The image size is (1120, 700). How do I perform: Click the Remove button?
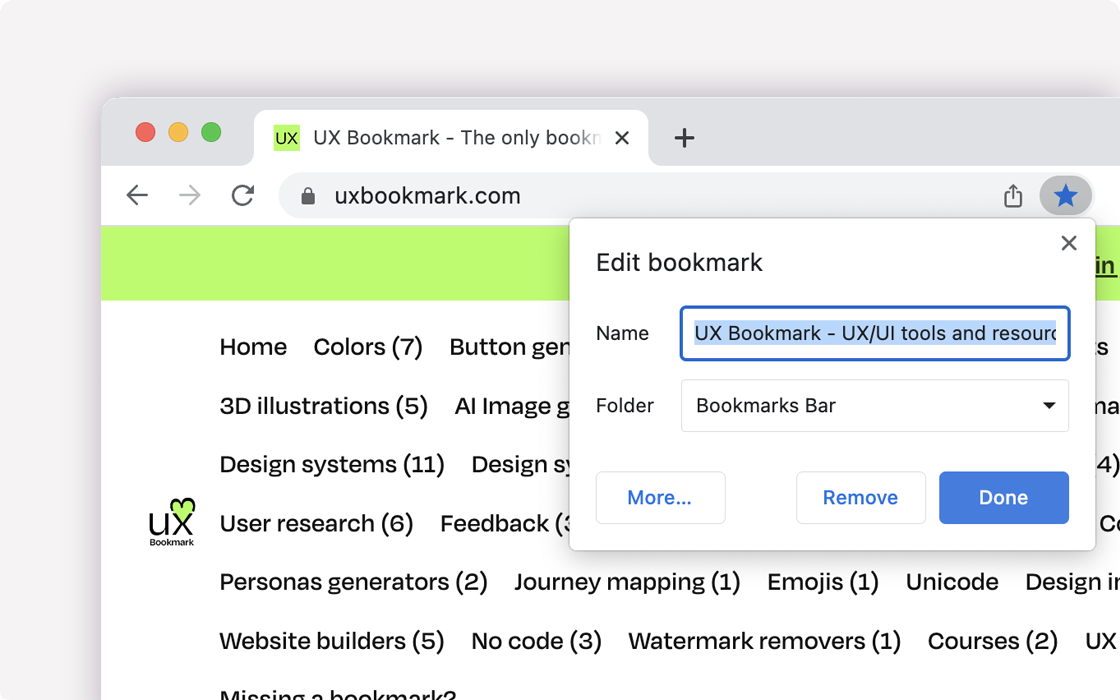pyautogui.click(x=861, y=498)
